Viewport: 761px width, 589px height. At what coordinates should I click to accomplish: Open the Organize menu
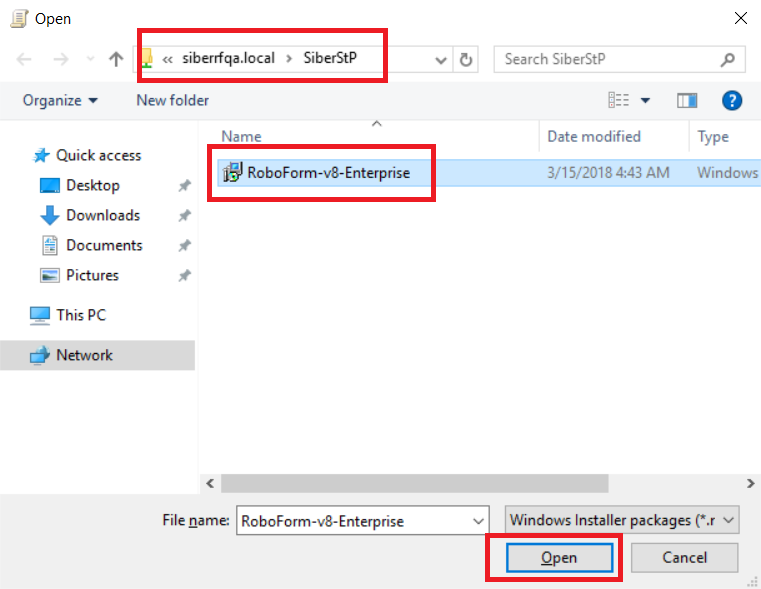coord(60,100)
